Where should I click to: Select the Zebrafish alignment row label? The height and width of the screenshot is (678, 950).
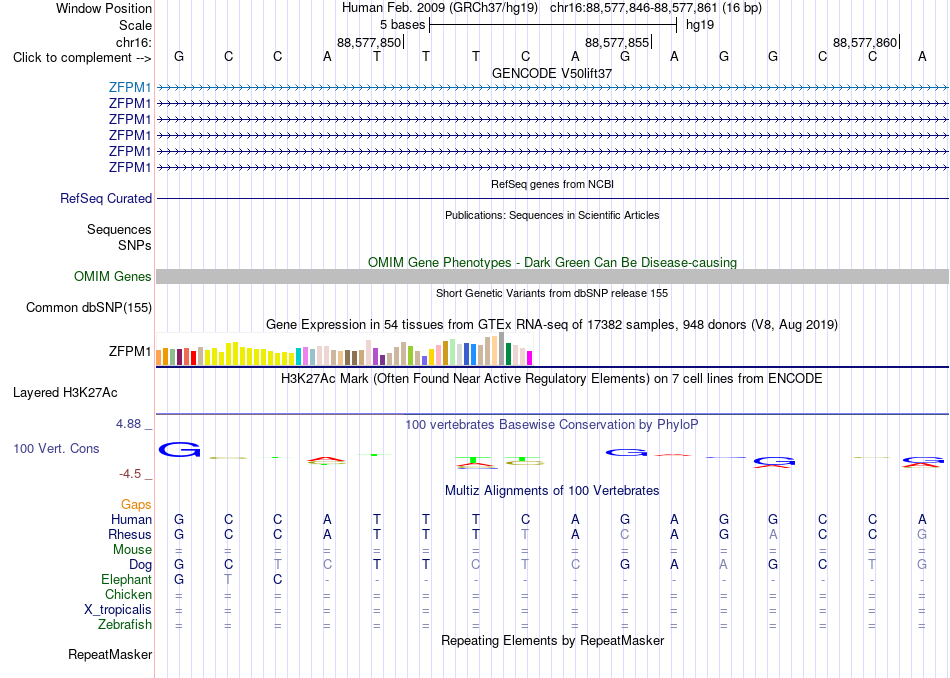[x=125, y=624]
